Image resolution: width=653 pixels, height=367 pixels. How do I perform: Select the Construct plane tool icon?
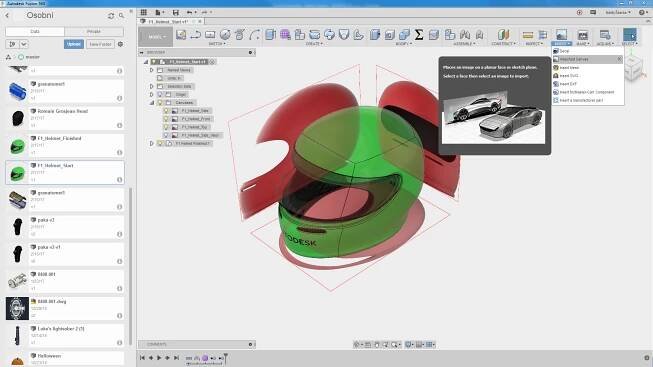(x=503, y=35)
